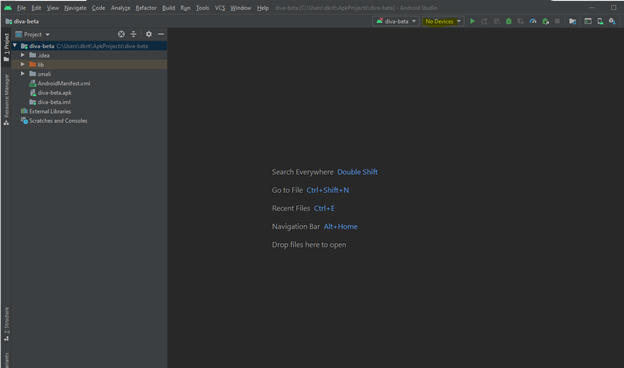The width and height of the screenshot is (624, 368).
Task: Open the Analyze menu
Action: (120, 8)
